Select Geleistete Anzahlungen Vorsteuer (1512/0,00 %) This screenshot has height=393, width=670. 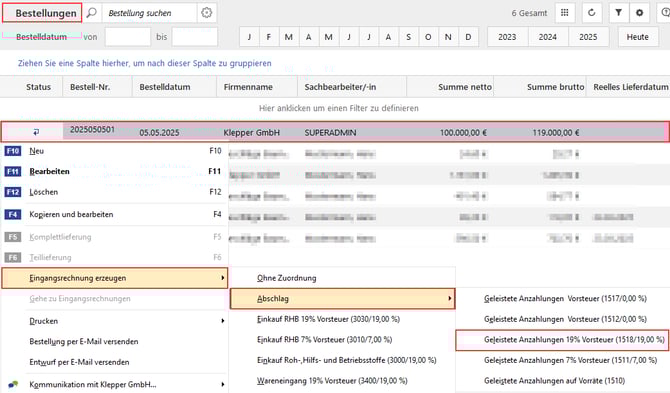[x=562, y=319]
